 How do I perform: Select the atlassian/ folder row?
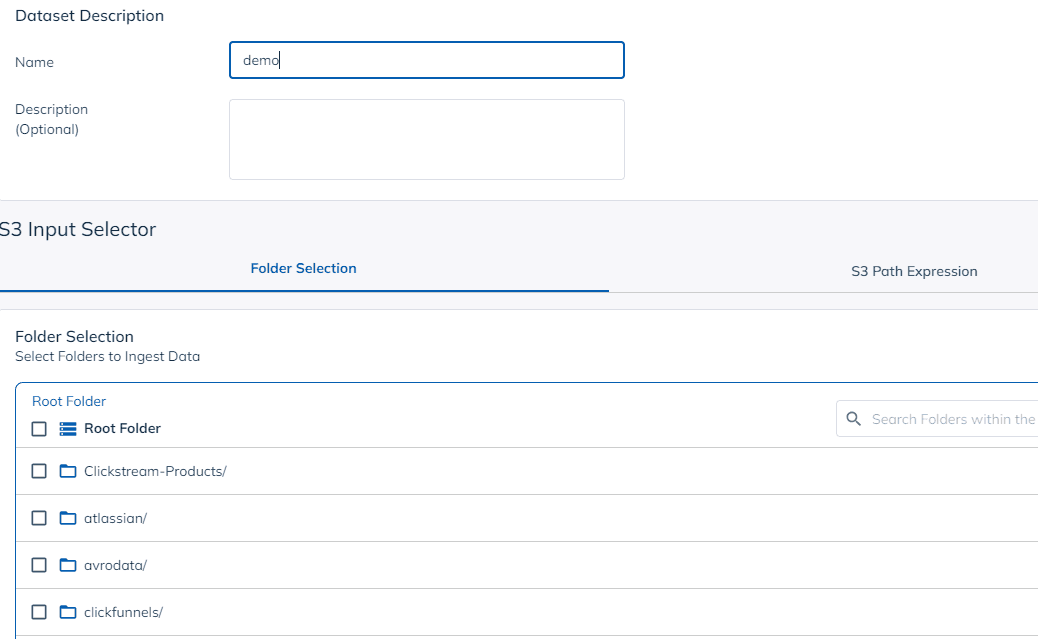pyautogui.click(x=115, y=517)
